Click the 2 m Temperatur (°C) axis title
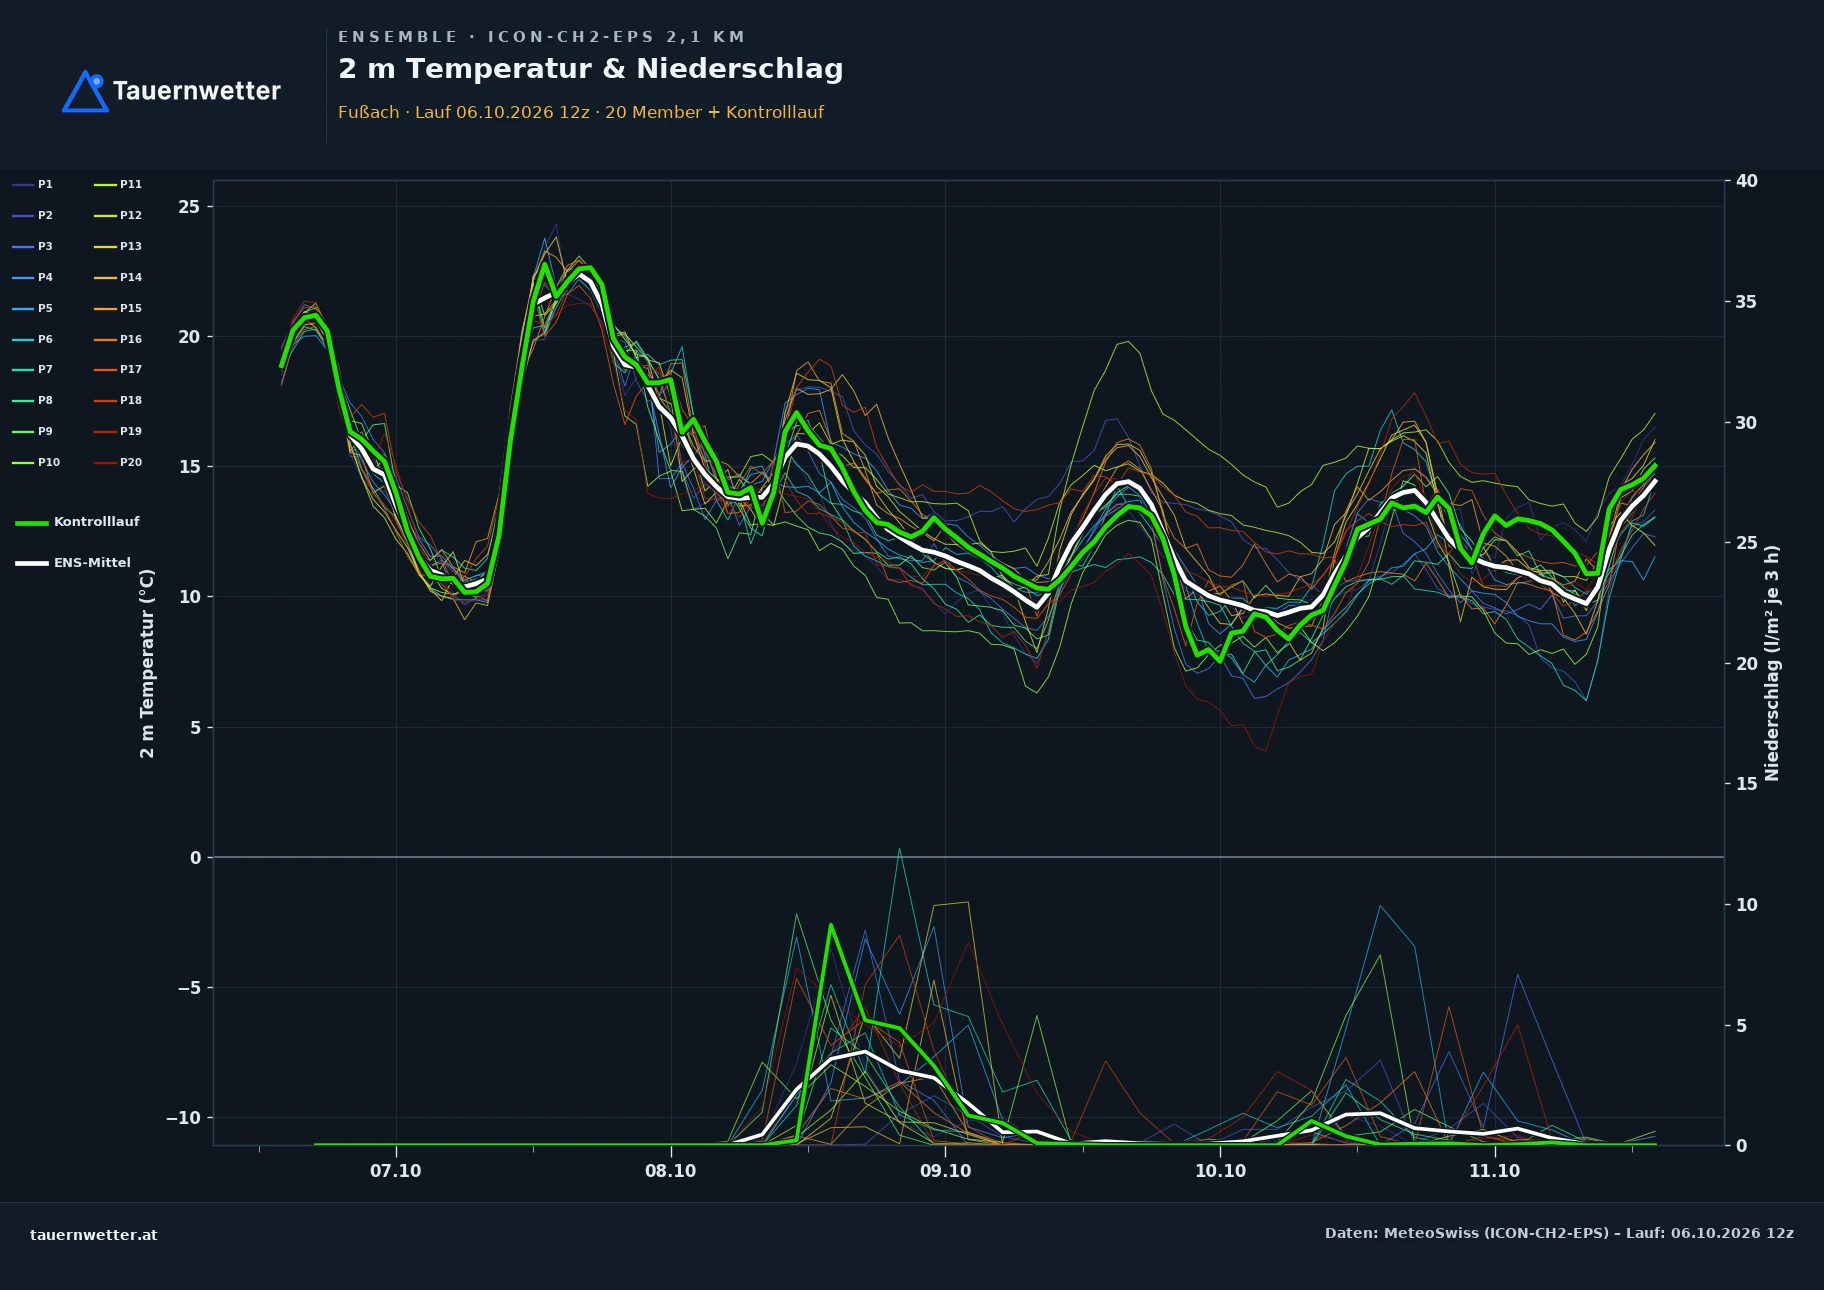The width and height of the screenshot is (1824, 1290). coord(147,663)
